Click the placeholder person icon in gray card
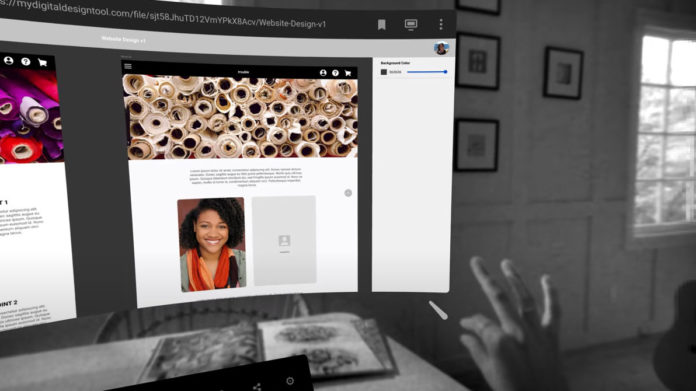The image size is (696, 391). (284, 241)
